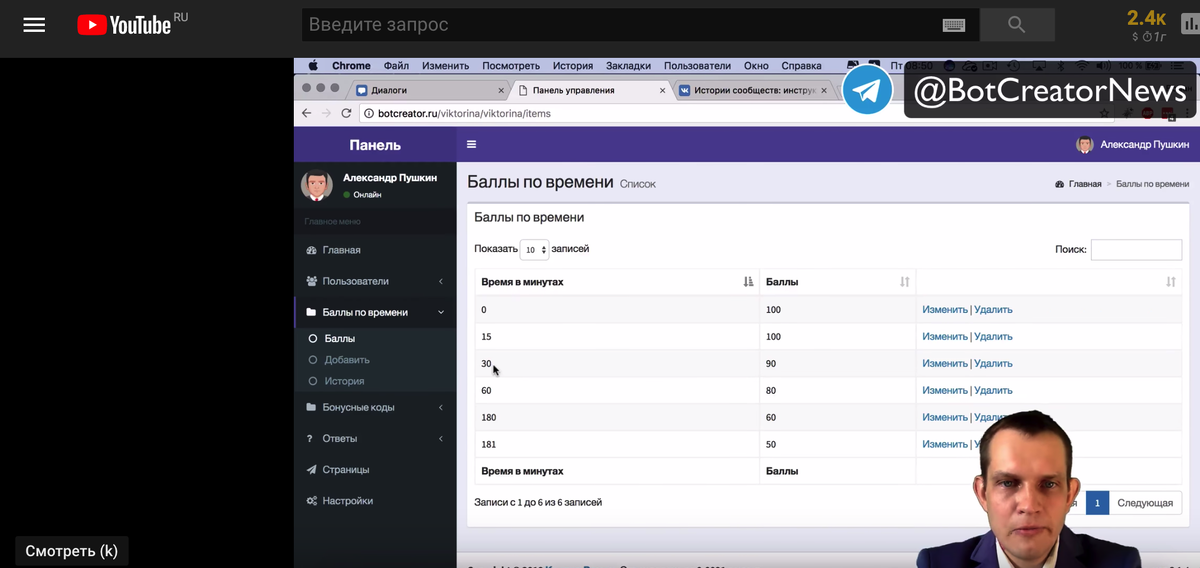Screen dimensions: 1200x568
Task: Click Удалить link for the 30 minutes row
Action: click(x=993, y=364)
